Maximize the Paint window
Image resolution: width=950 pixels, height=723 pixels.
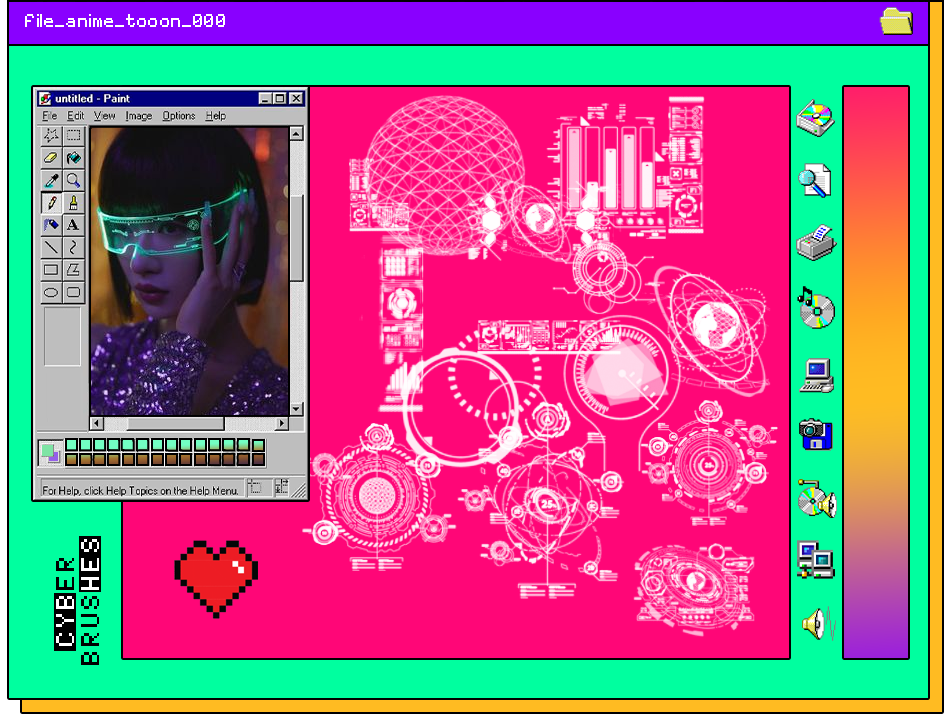pyautogui.click(x=279, y=98)
